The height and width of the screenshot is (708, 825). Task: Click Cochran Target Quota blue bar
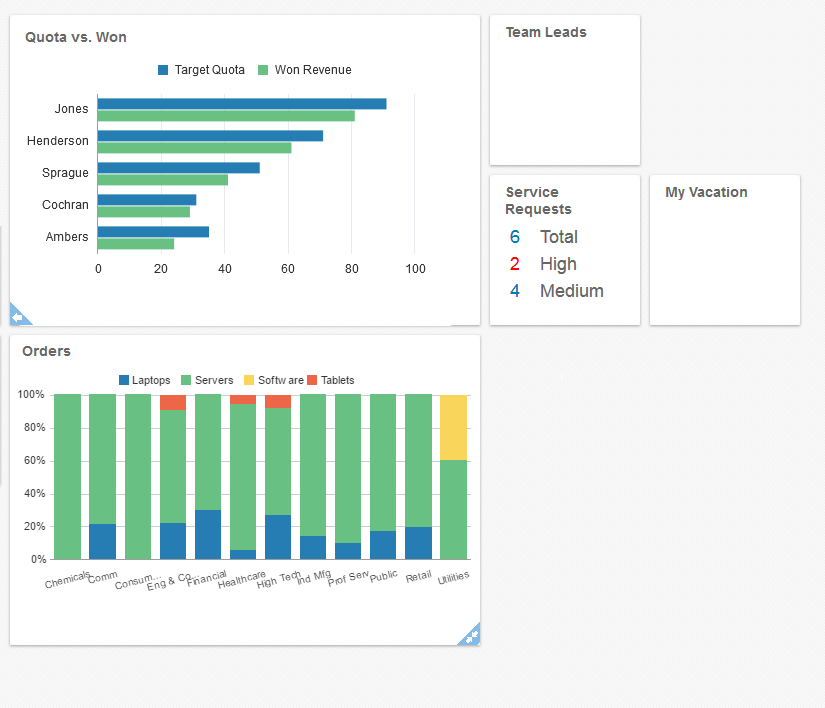click(x=147, y=200)
